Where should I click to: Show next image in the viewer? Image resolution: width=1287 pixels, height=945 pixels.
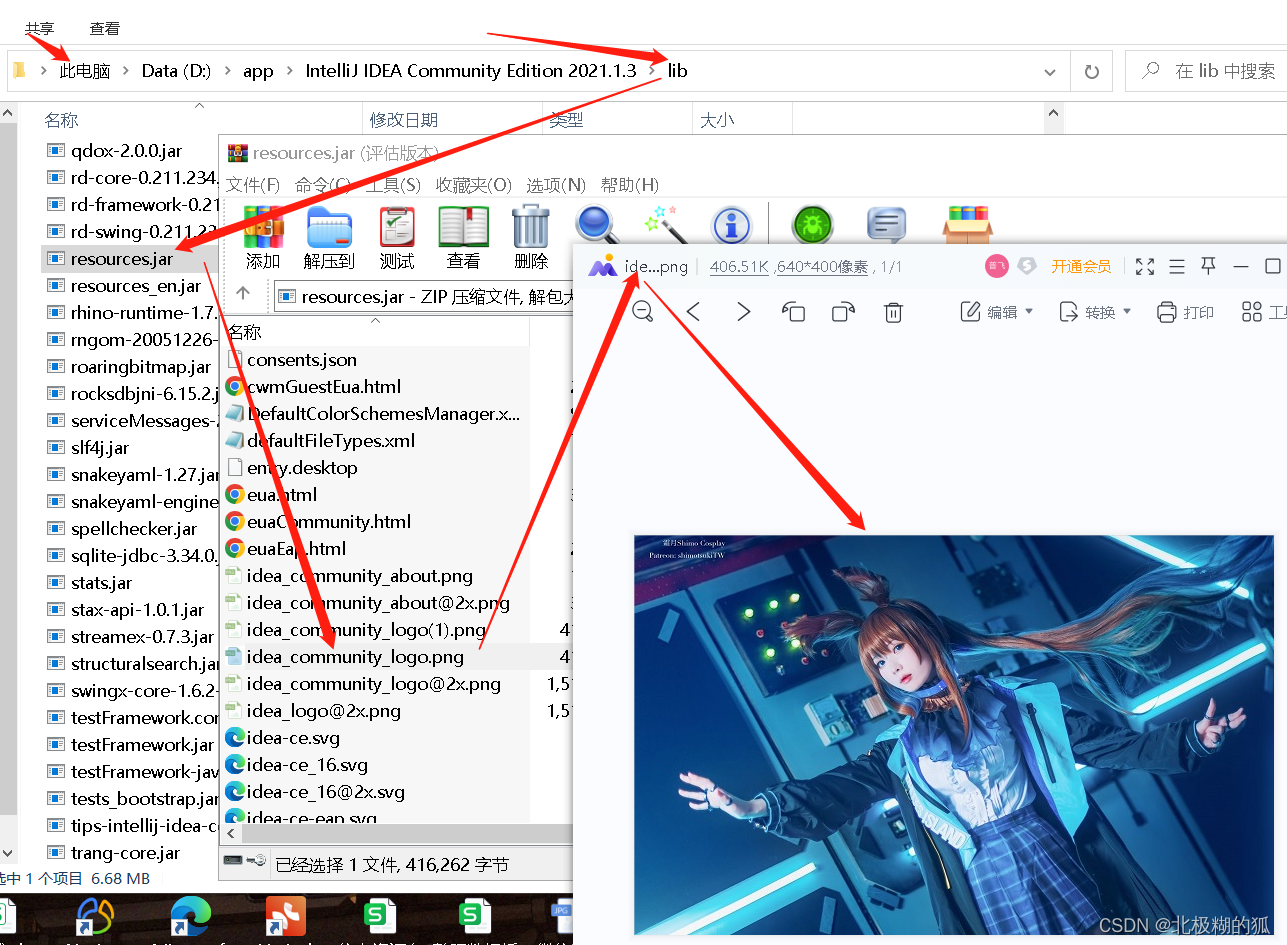pyautogui.click(x=743, y=312)
